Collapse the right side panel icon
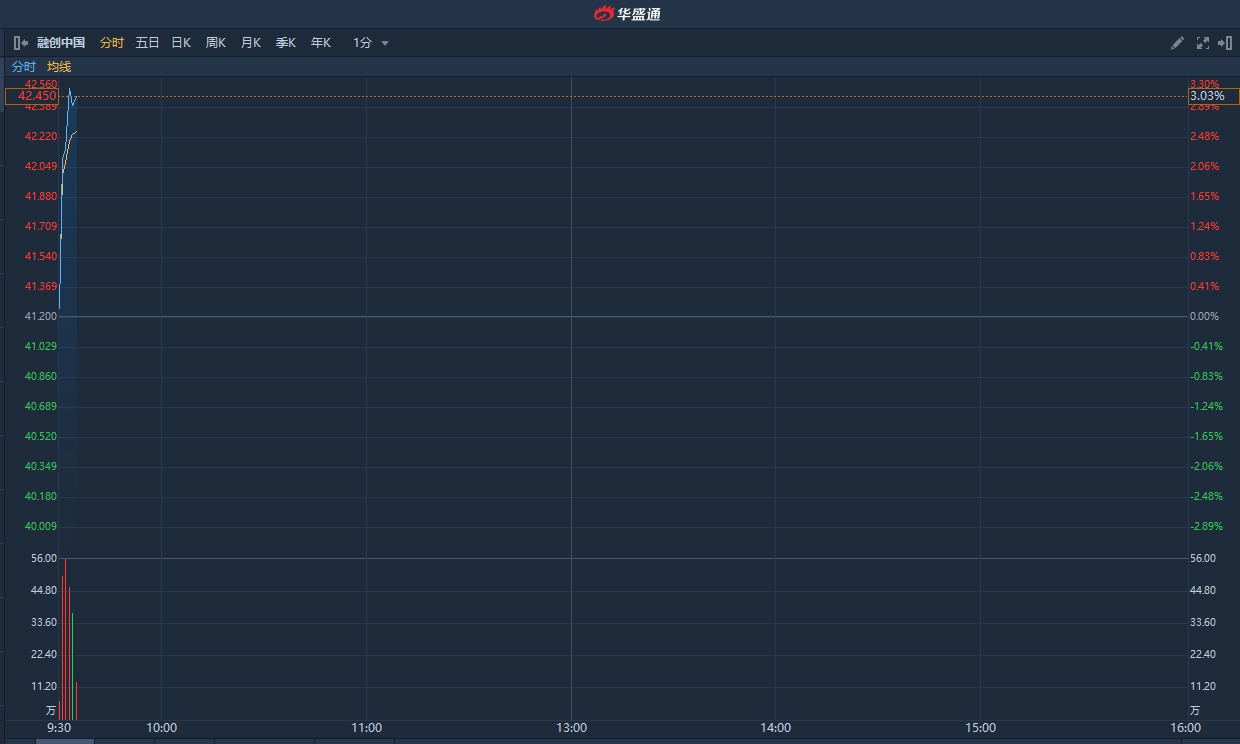The width and height of the screenshot is (1240, 744). point(1225,43)
